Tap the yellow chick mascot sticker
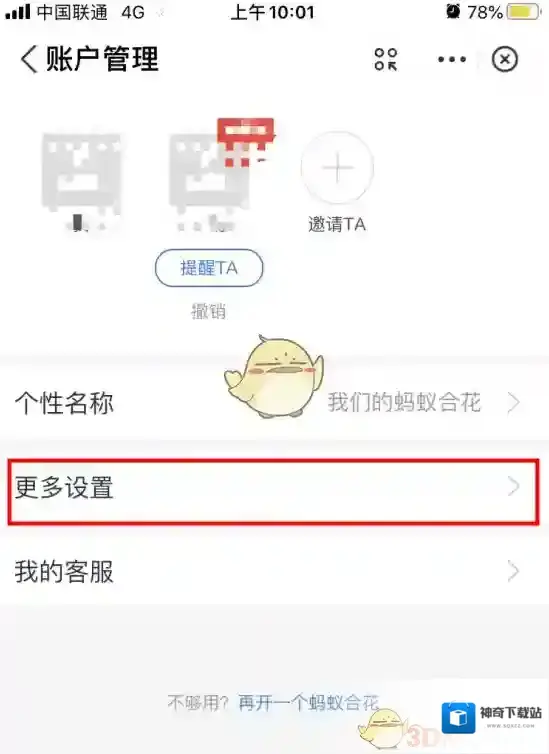The height and width of the screenshot is (754, 549). pyautogui.click(x=274, y=376)
